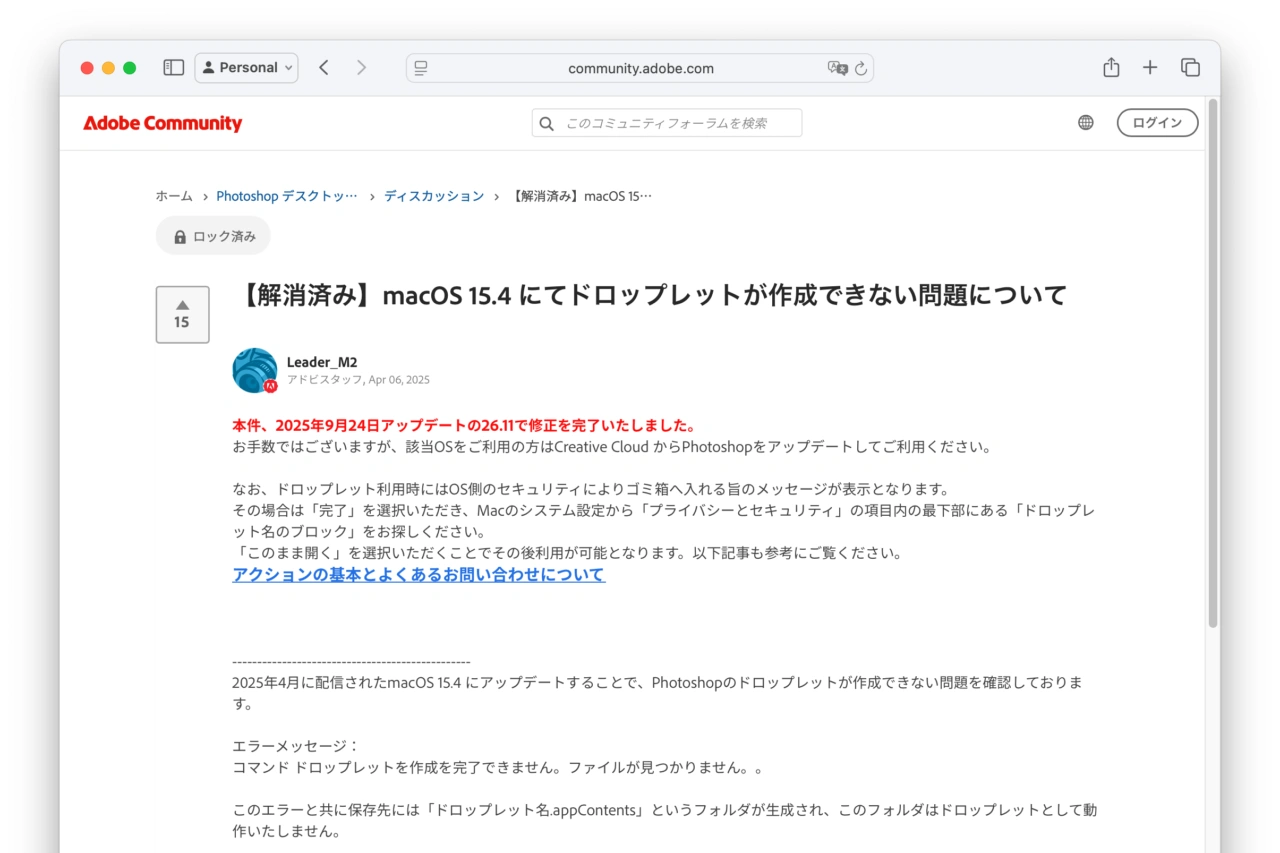Screen dimensions: 1280x853
Task: Click the forward navigation chevron
Action: (x=362, y=67)
